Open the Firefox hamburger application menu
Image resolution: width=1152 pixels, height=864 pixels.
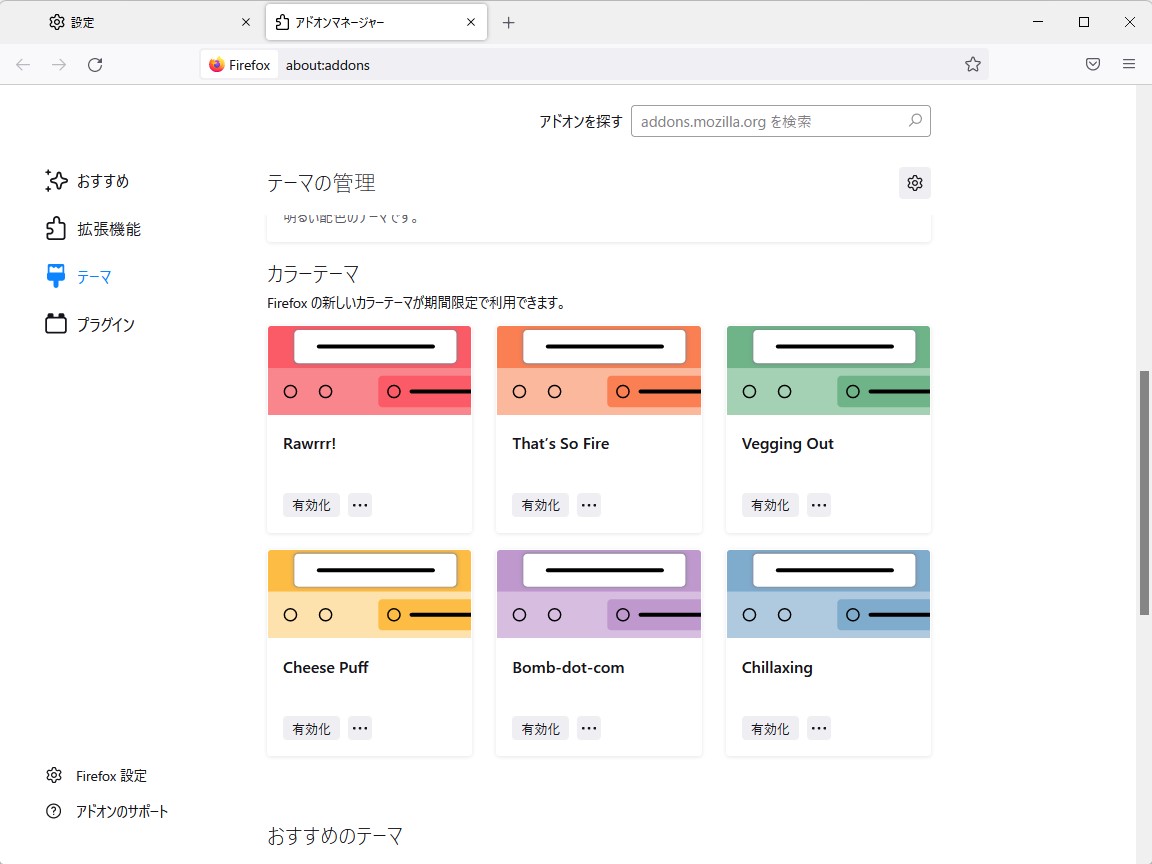(x=1129, y=64)
